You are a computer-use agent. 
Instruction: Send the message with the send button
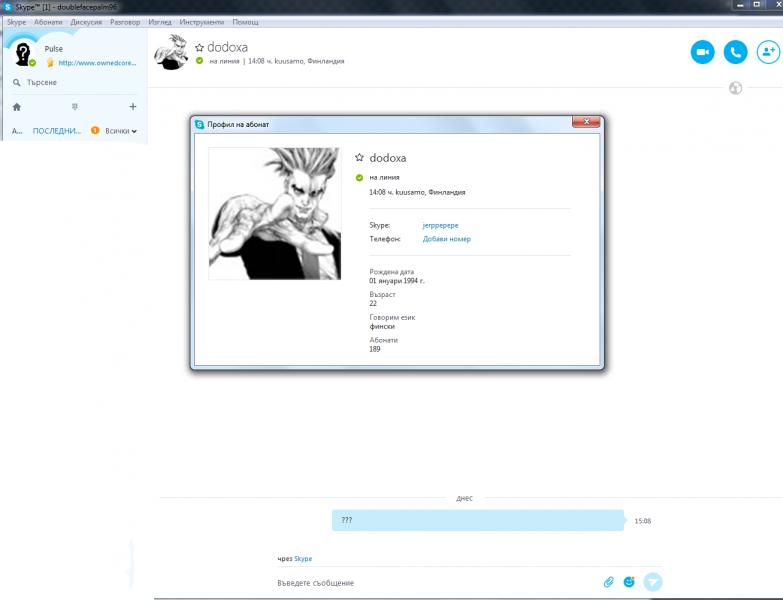coord(653,582)
